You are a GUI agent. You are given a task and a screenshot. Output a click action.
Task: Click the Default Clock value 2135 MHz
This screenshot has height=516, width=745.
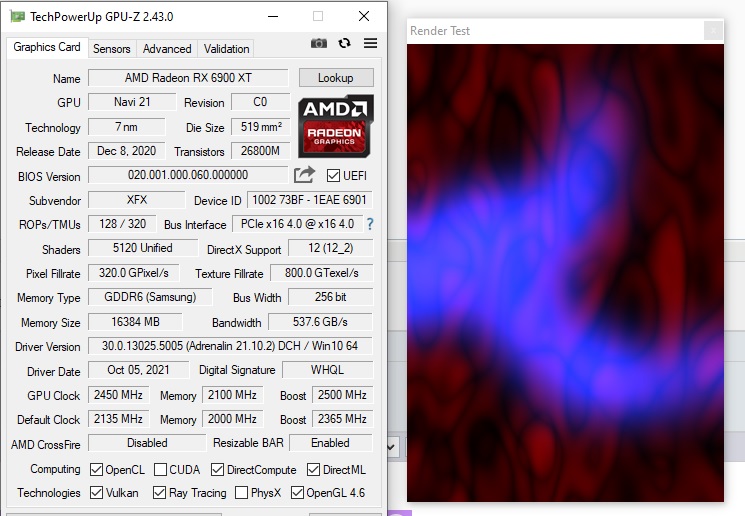[x=118, y=419]
